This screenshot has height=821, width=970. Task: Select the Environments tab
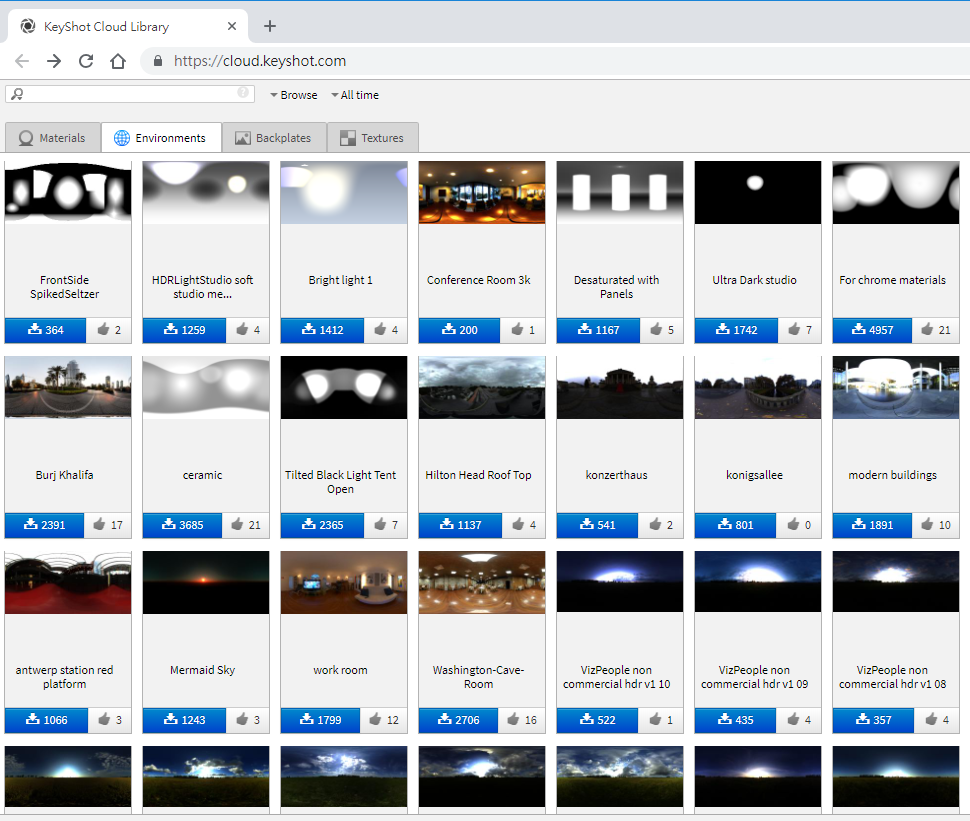coord(161,137)
